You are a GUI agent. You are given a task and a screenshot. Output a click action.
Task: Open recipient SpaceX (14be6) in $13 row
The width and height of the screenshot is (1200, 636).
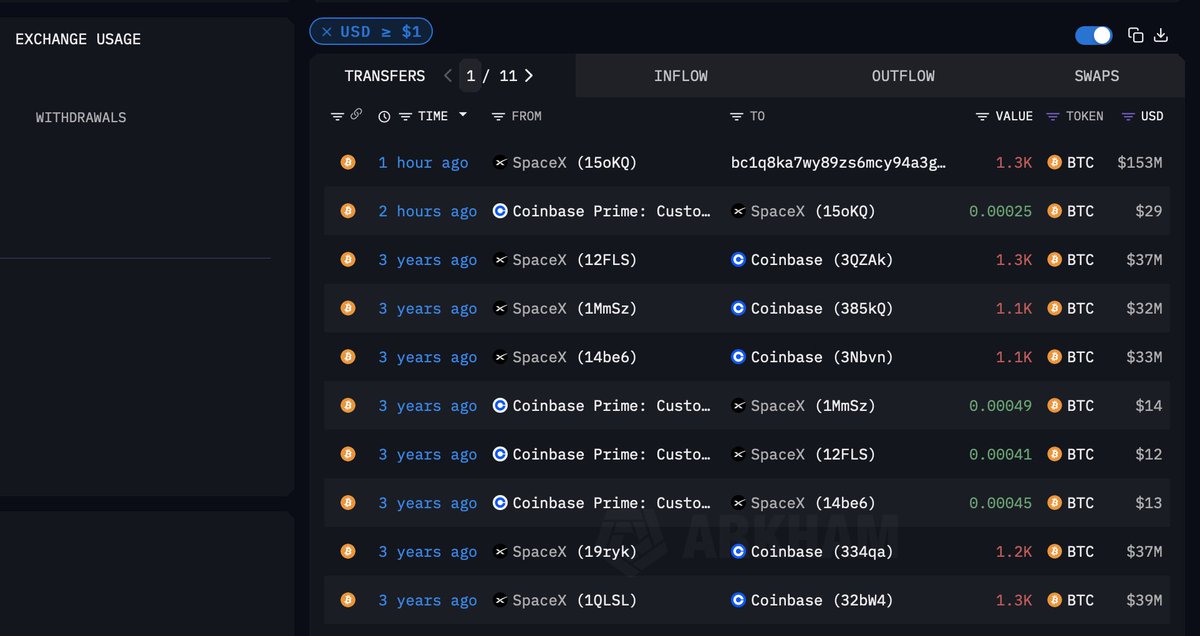click(x=813, y=503)
